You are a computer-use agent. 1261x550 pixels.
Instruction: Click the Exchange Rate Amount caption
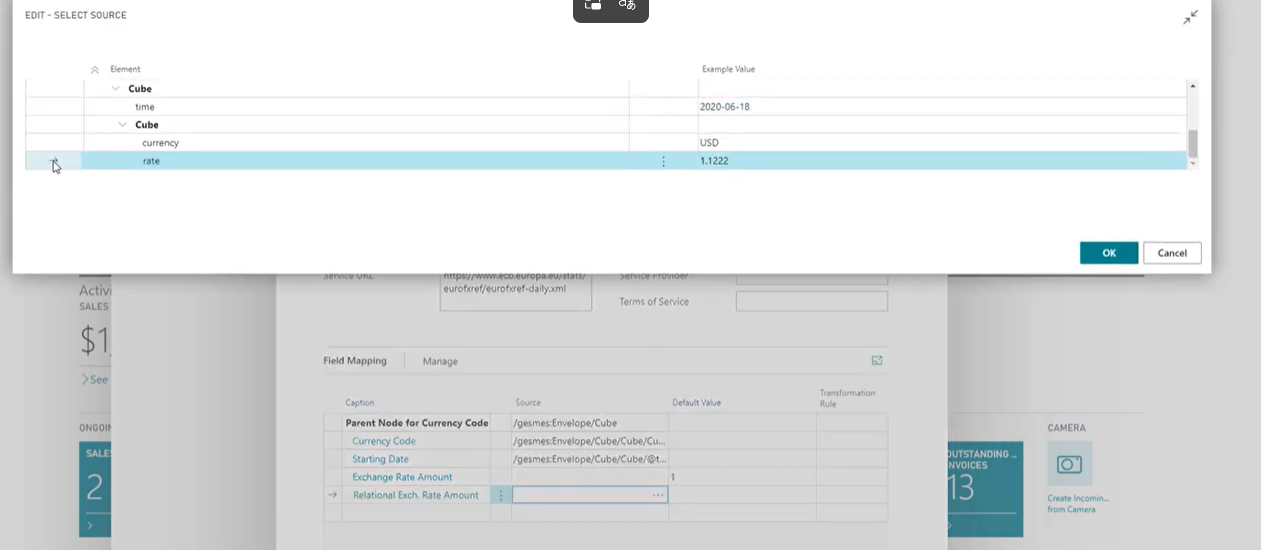pyautogui.click(x=402, y=477)
